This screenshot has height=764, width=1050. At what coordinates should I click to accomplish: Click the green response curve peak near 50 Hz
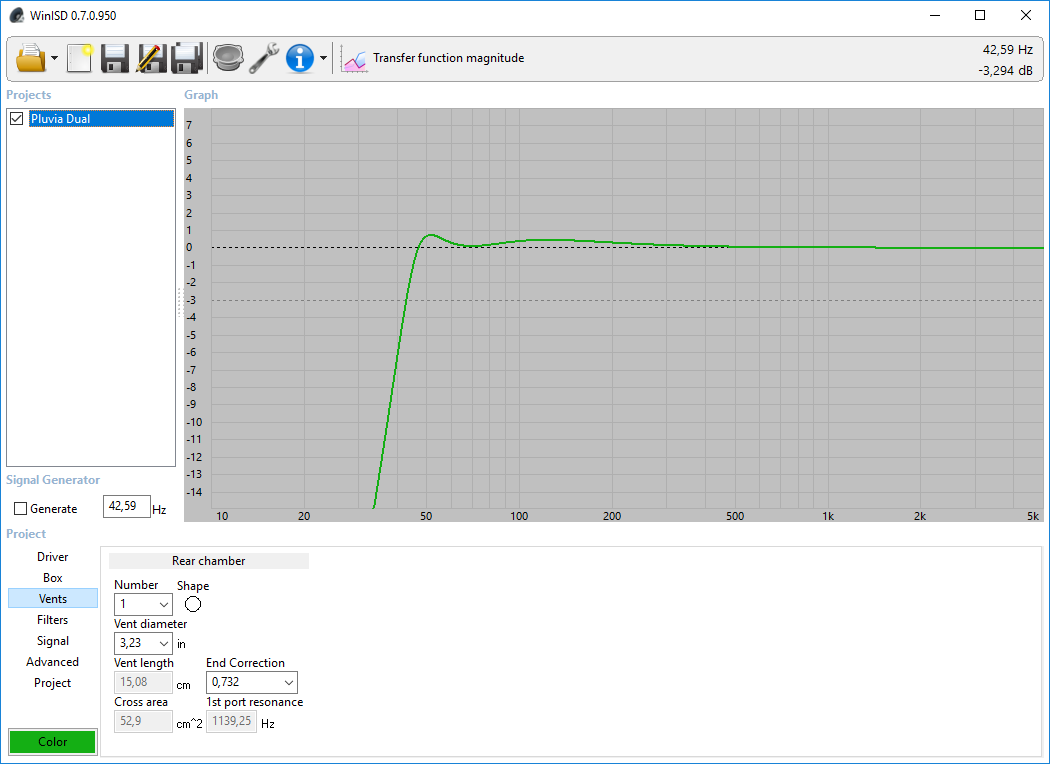click(x=429, y=235)
